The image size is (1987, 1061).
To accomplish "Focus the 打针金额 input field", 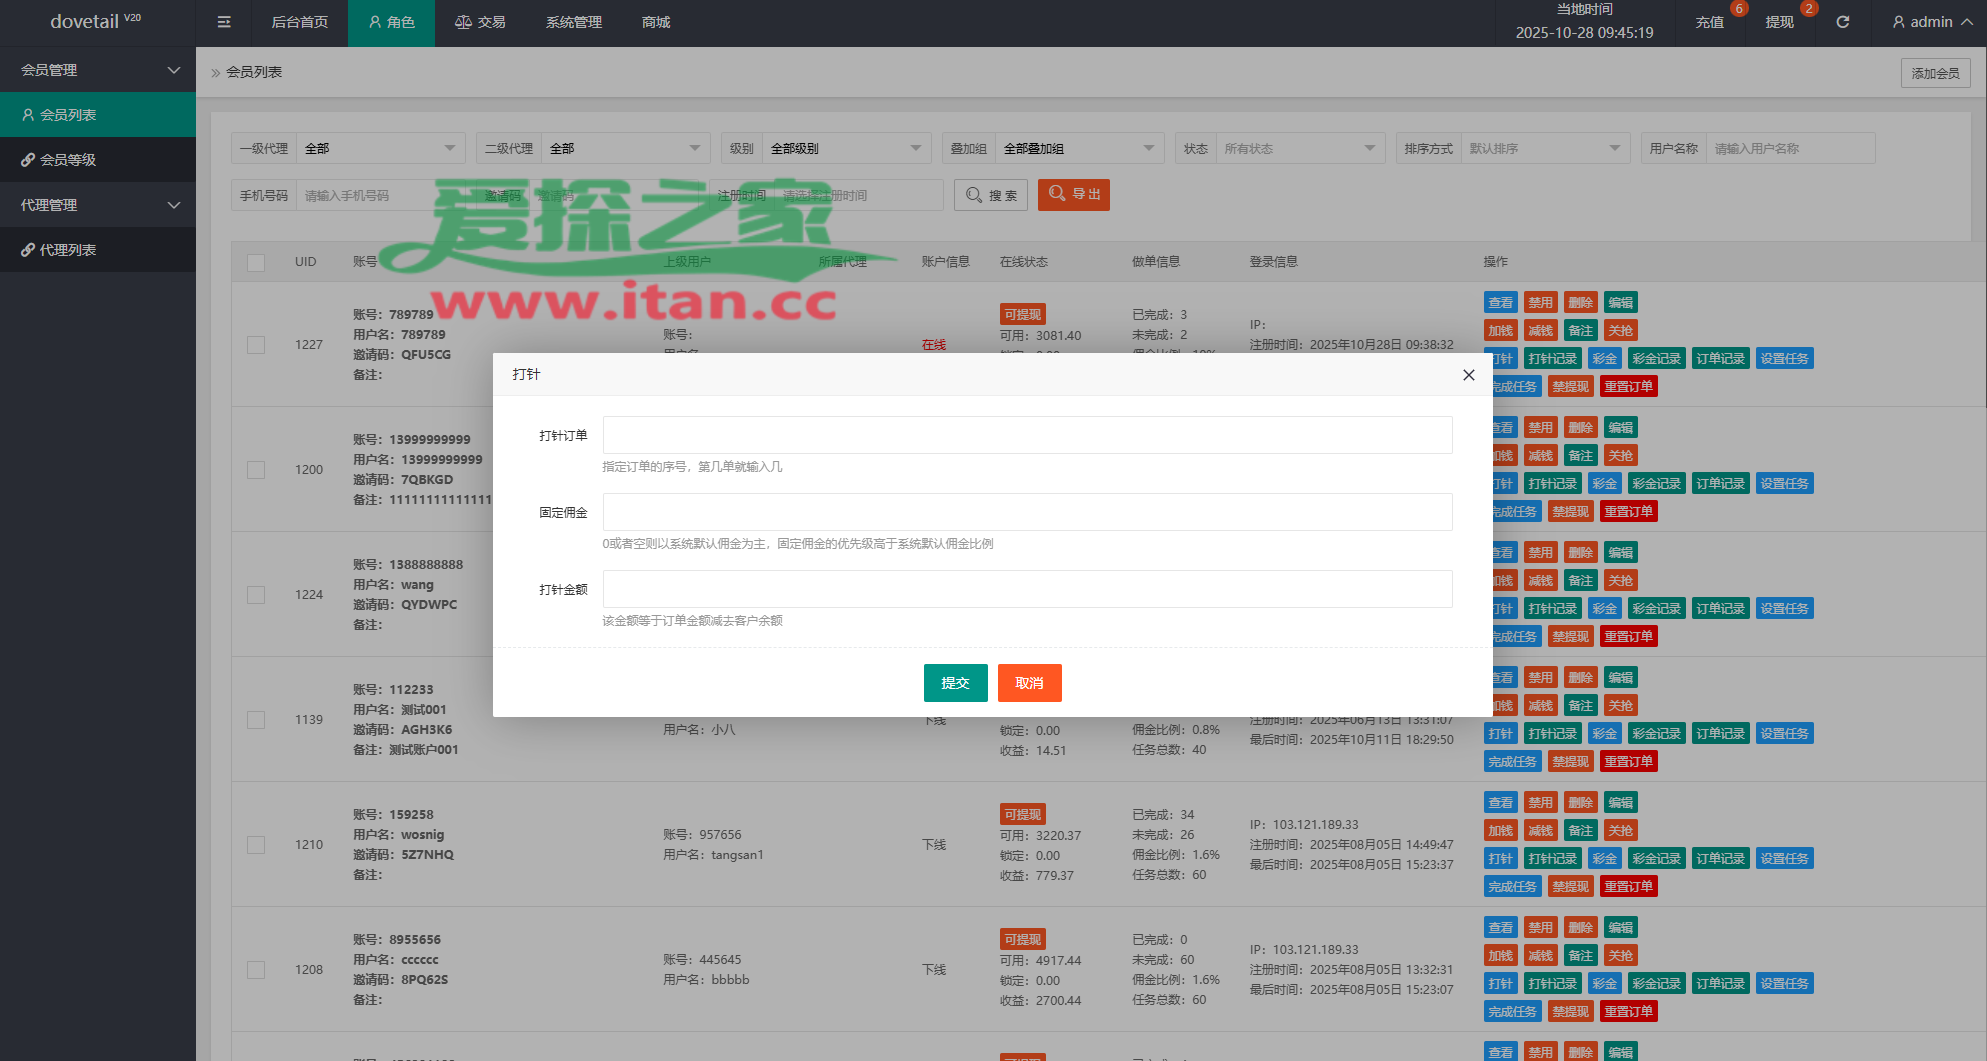I will (x=1027, y=589).
